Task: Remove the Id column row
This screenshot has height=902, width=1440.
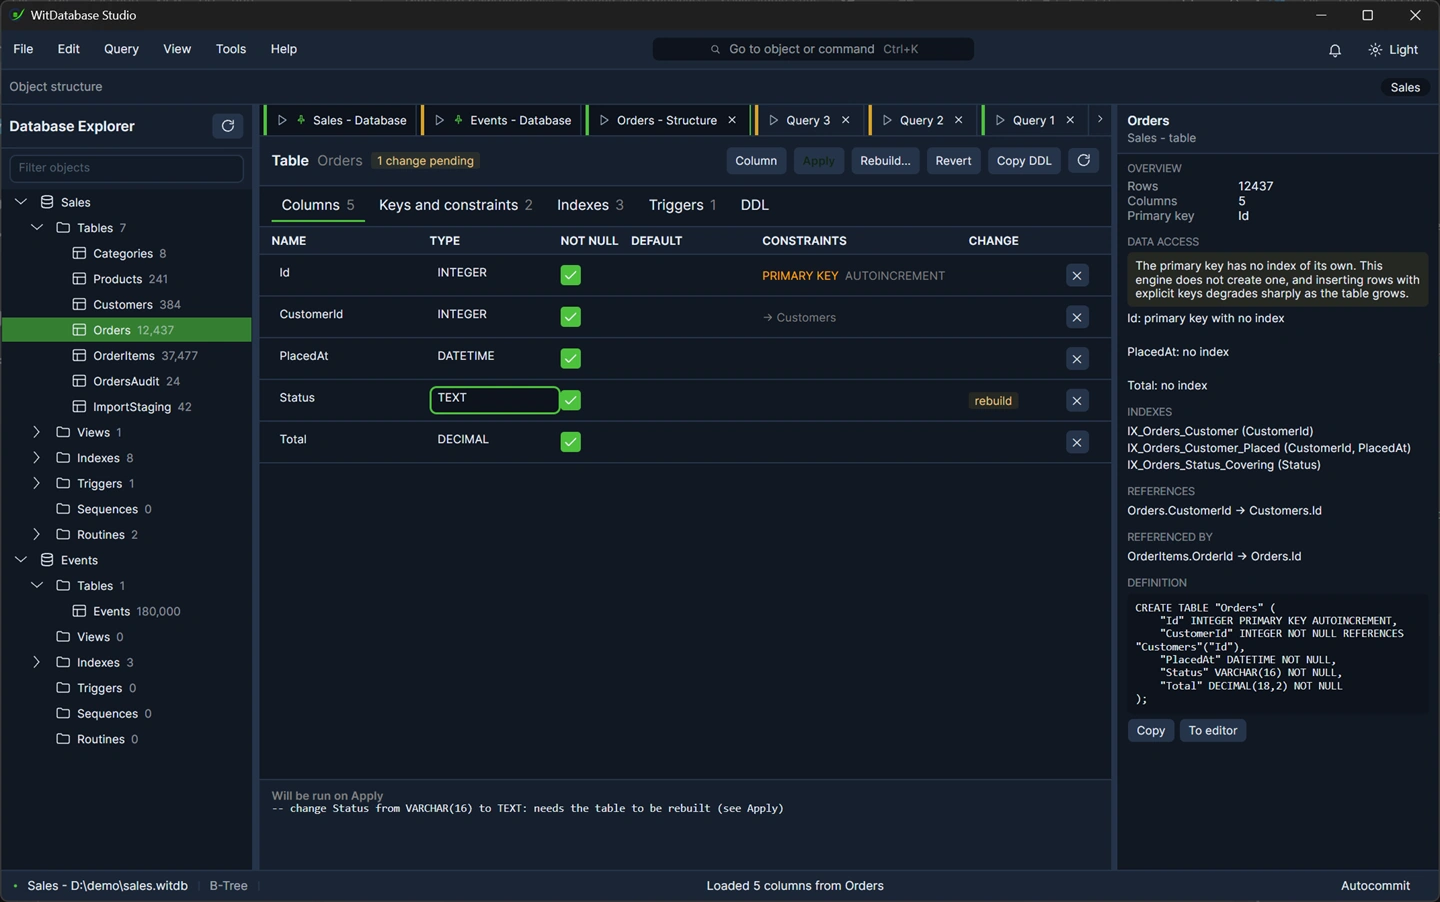Action: (x=1077, y=275)
